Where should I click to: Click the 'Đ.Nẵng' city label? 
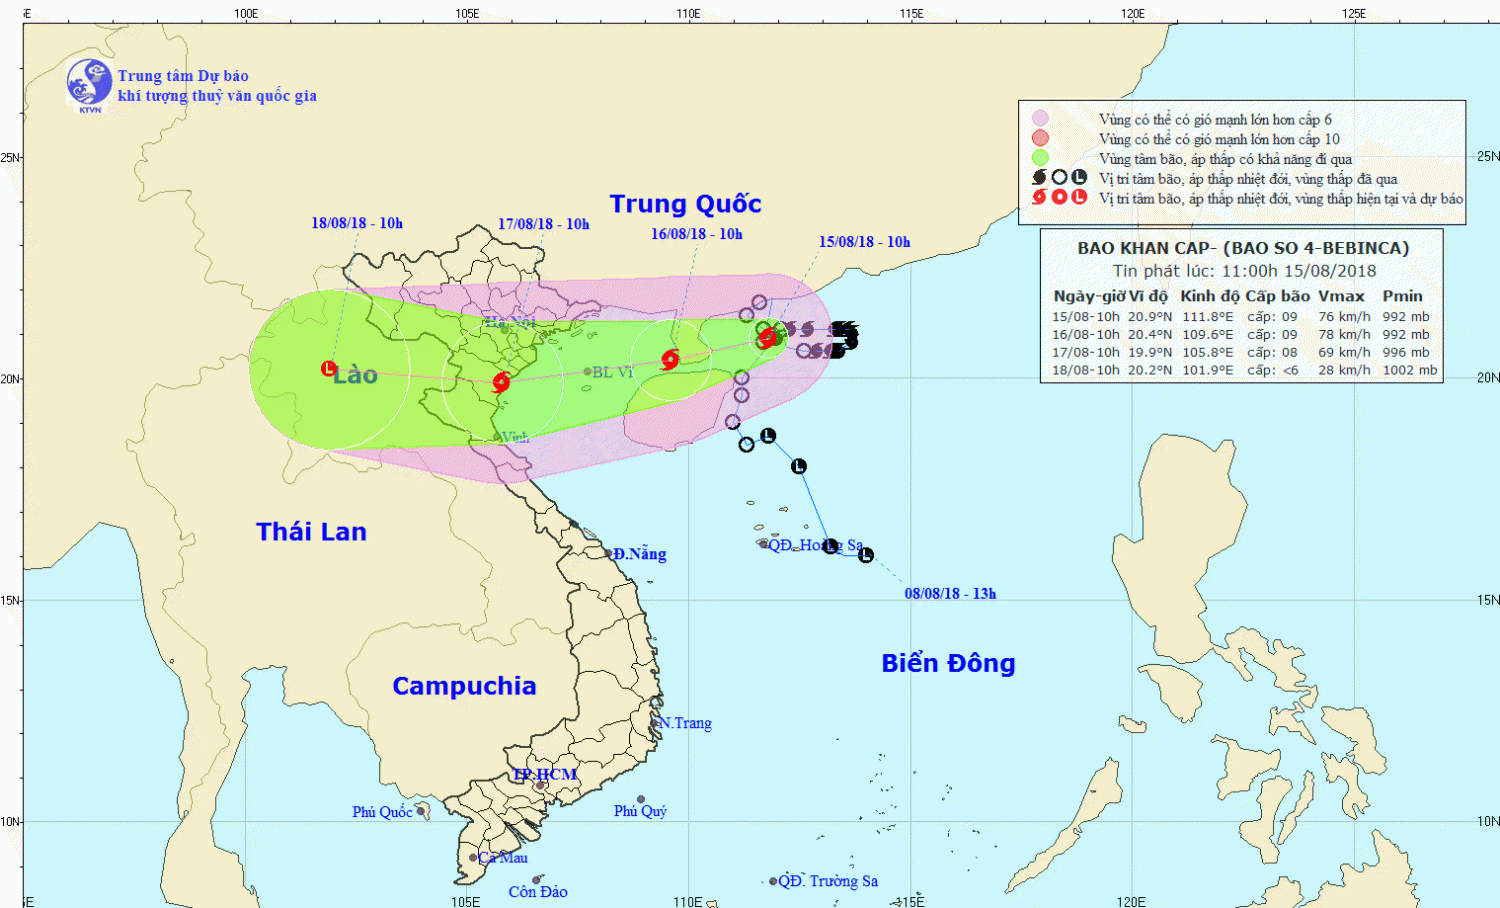(x=640, y=554)
